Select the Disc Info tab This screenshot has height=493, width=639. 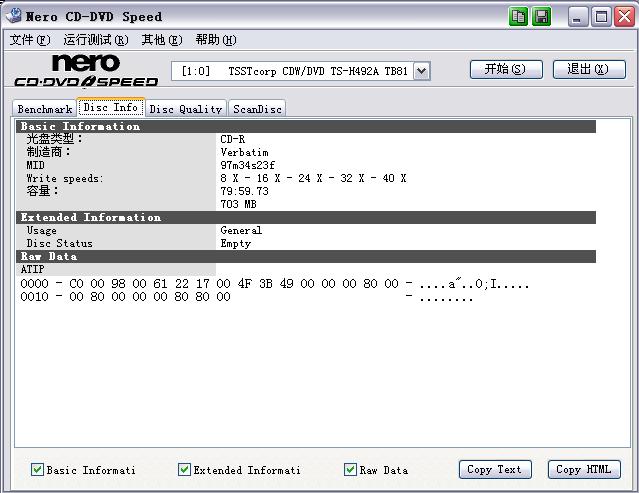point(110,107)
